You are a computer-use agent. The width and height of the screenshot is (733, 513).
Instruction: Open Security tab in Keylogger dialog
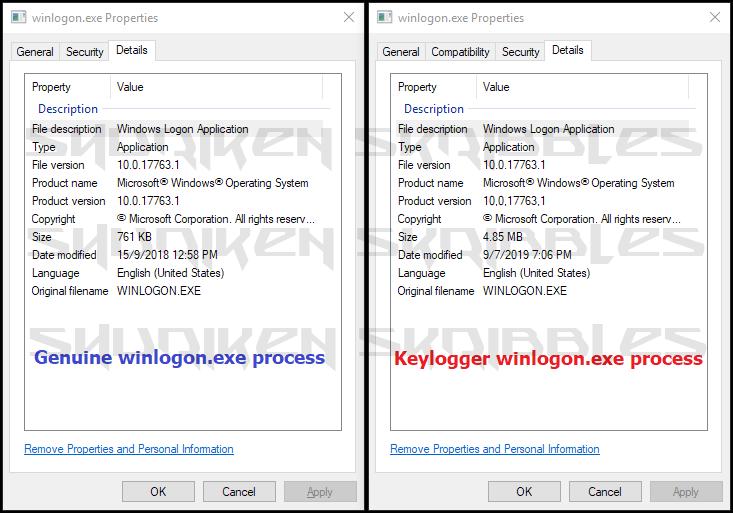pyautogui.click(x=520, y=52)
